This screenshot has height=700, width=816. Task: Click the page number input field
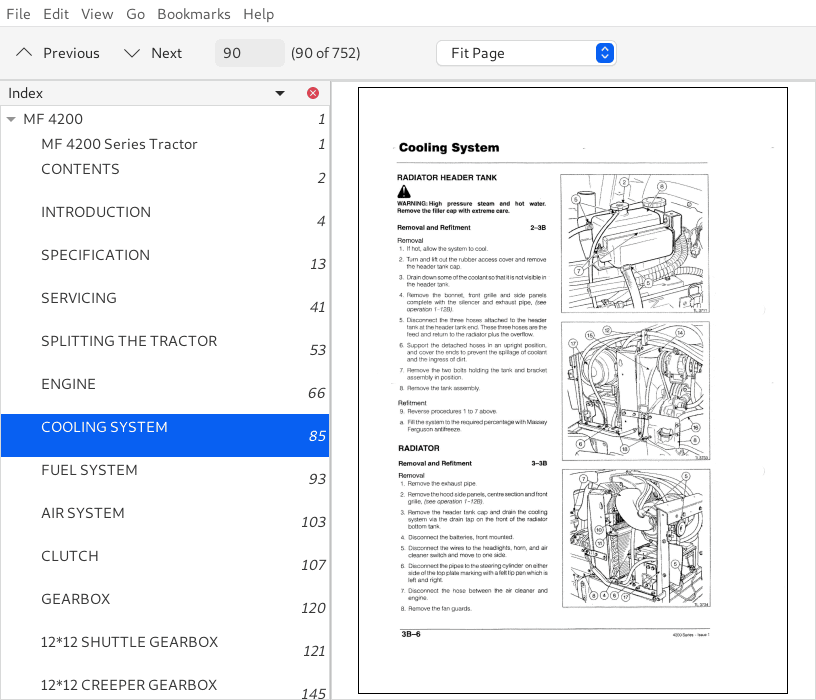(249, 52)
